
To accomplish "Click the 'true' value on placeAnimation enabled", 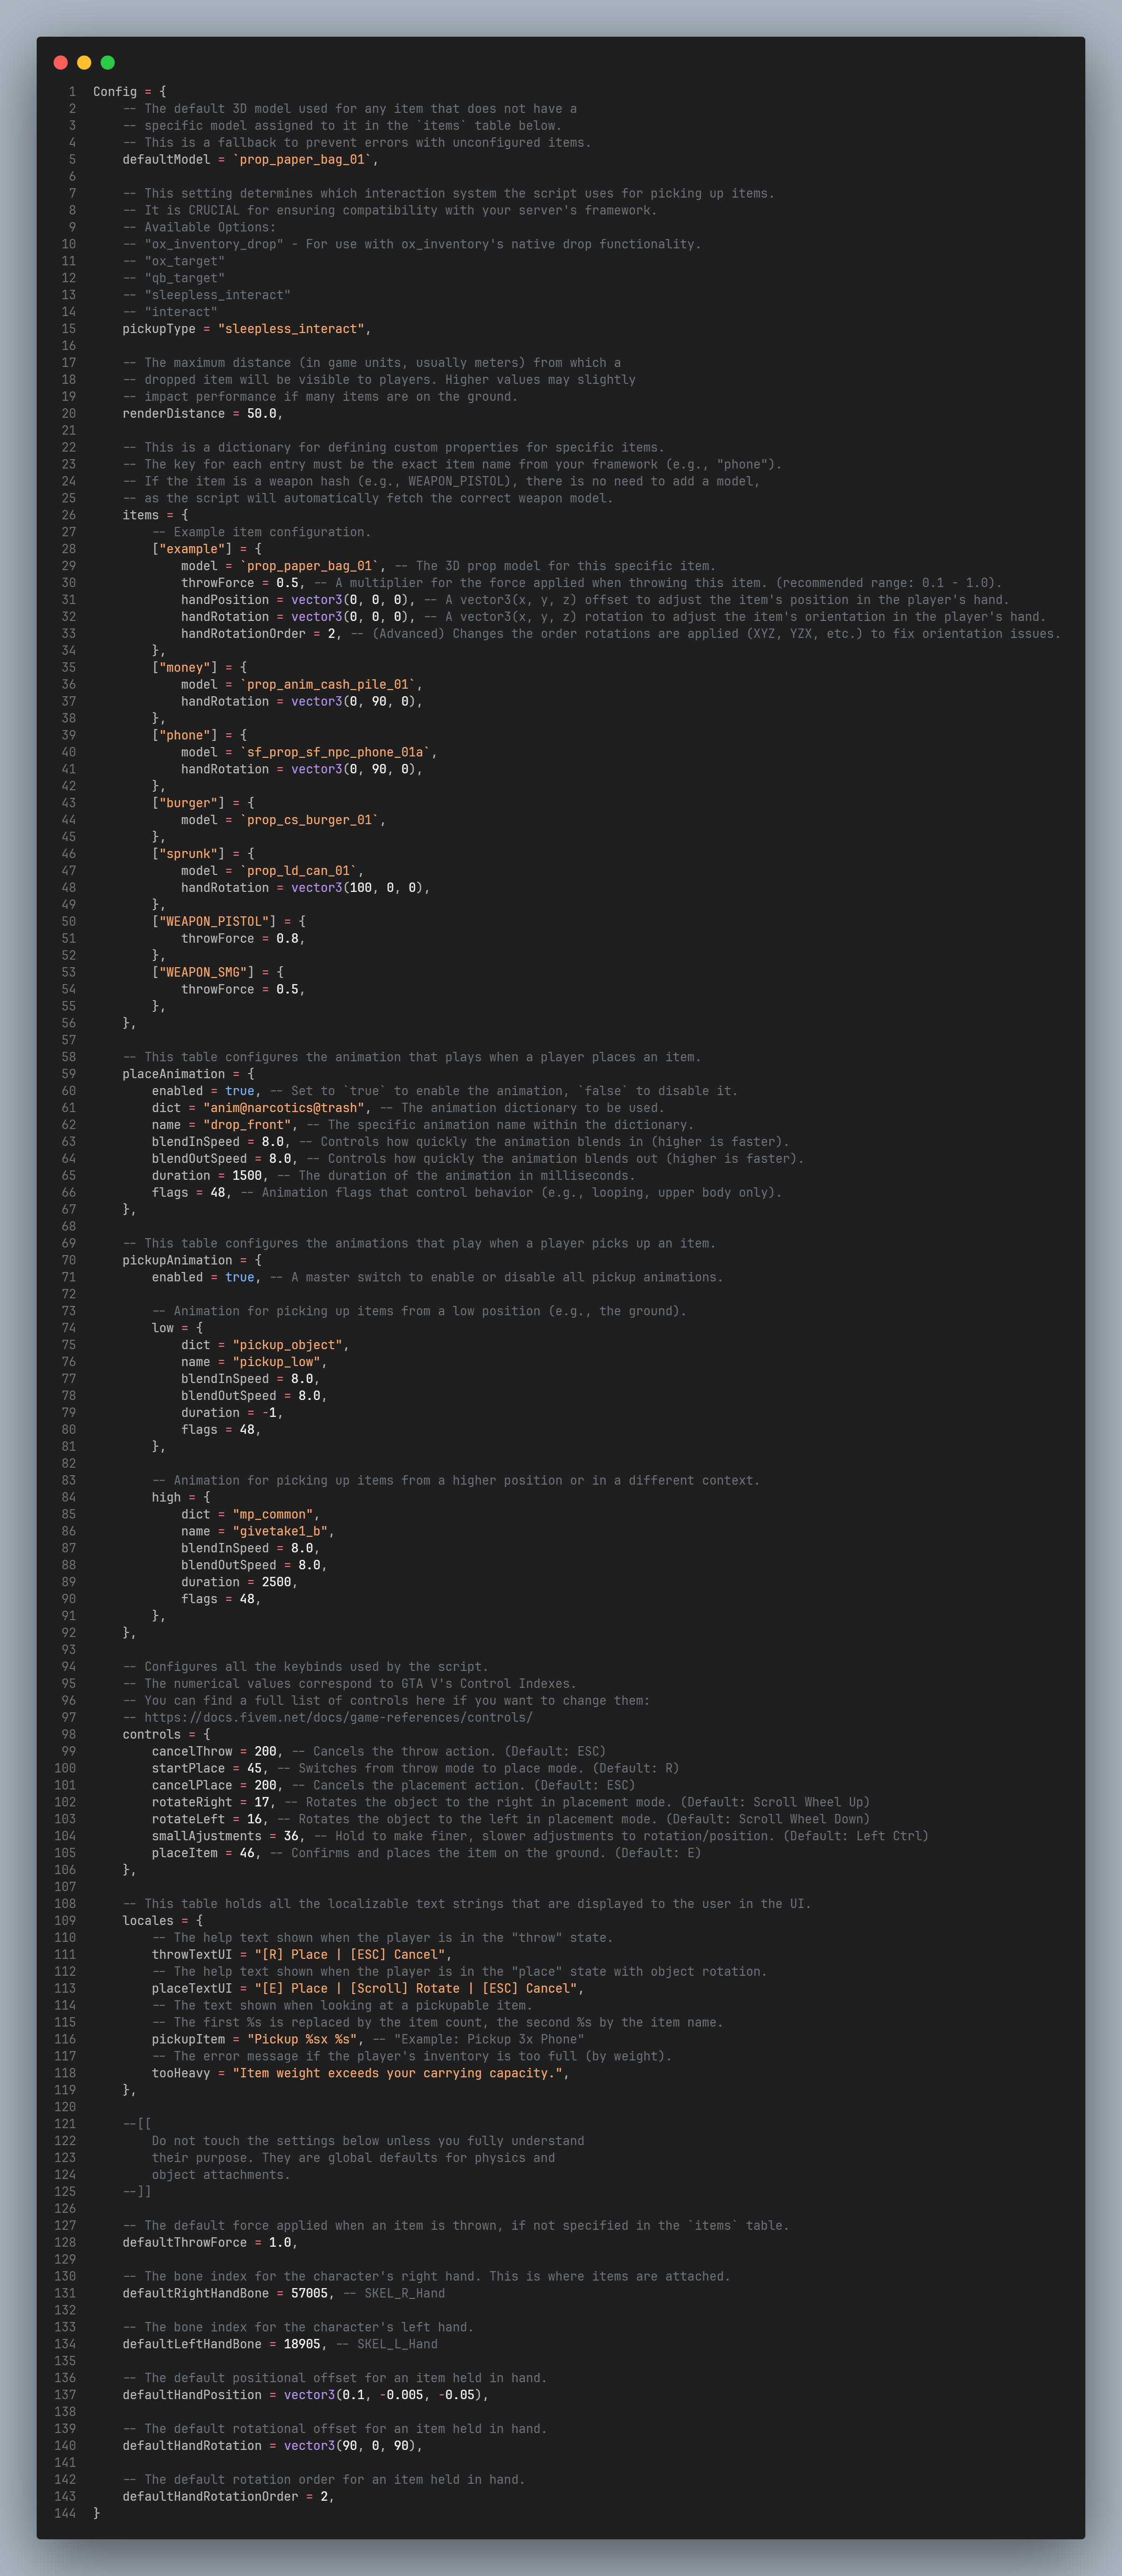I will point(239,1091).
